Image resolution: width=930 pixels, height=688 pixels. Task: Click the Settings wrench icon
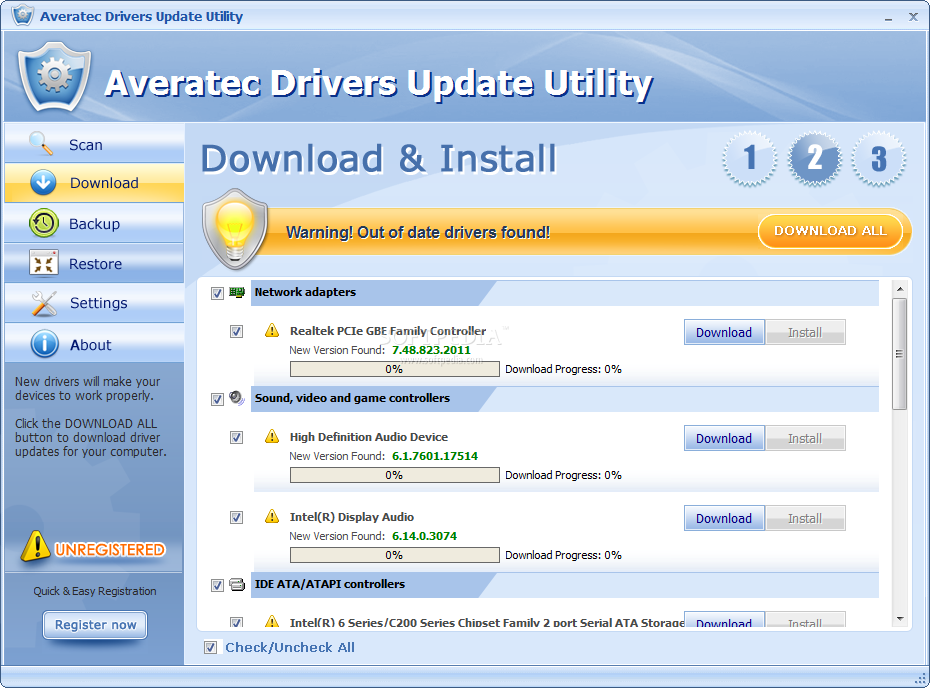coord(44,303)
